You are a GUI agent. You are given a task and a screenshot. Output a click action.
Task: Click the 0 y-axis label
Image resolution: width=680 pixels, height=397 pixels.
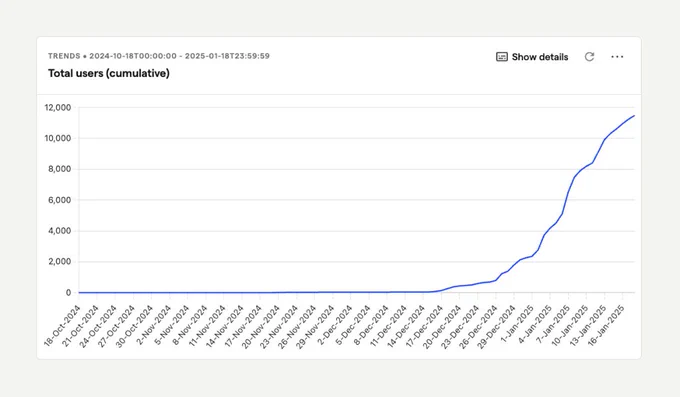(69, 293)
